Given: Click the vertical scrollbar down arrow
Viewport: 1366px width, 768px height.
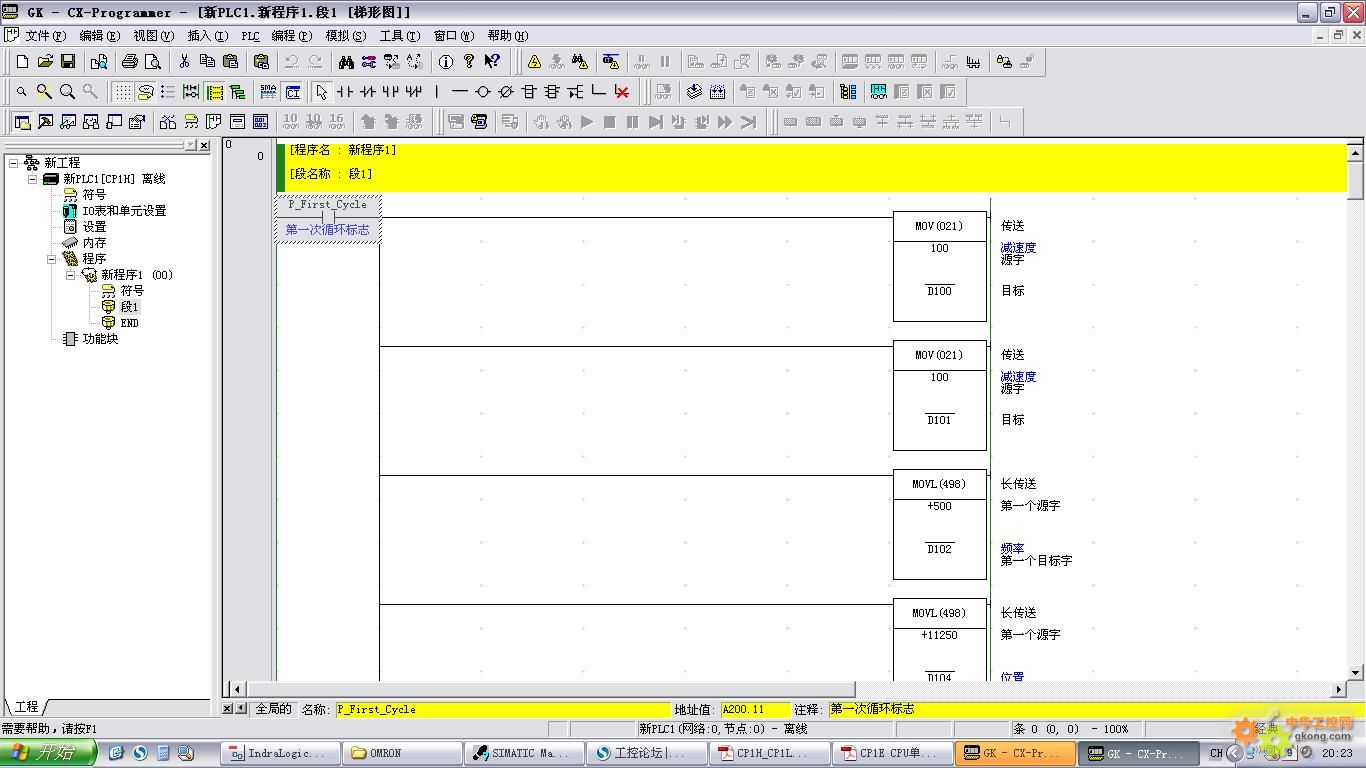Looking at the screenshot, I should pyautogui.click(x=1356, y=673).
